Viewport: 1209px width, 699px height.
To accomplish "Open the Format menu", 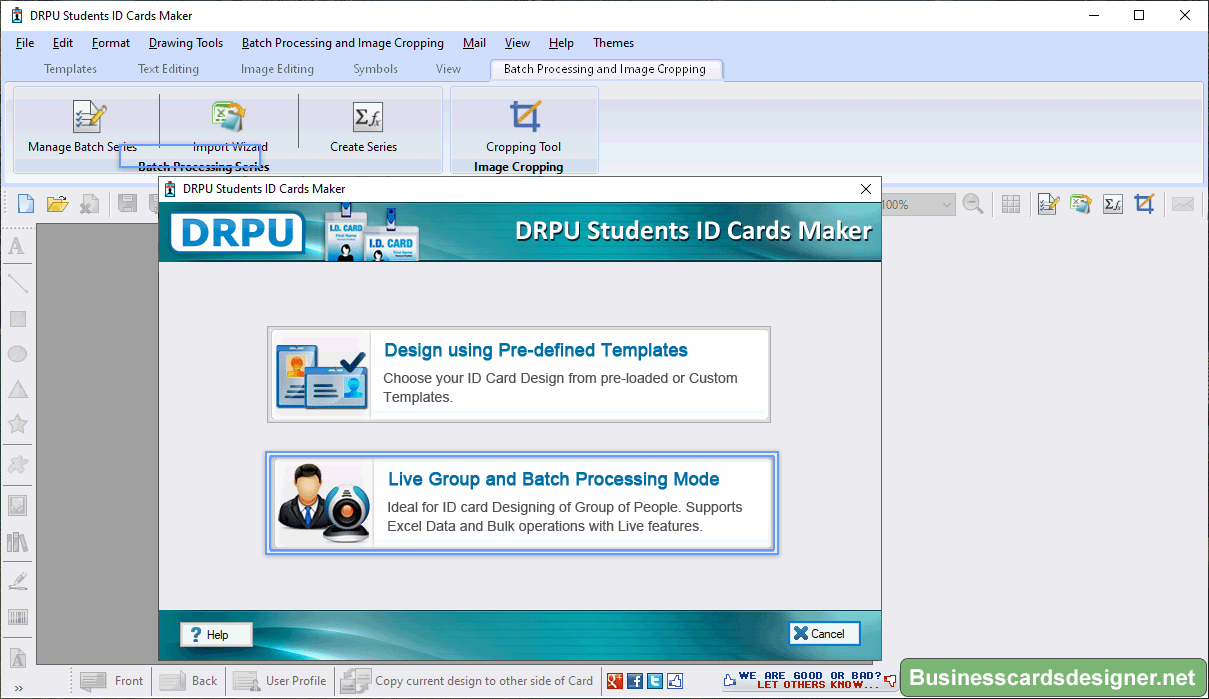I will 111,43.
